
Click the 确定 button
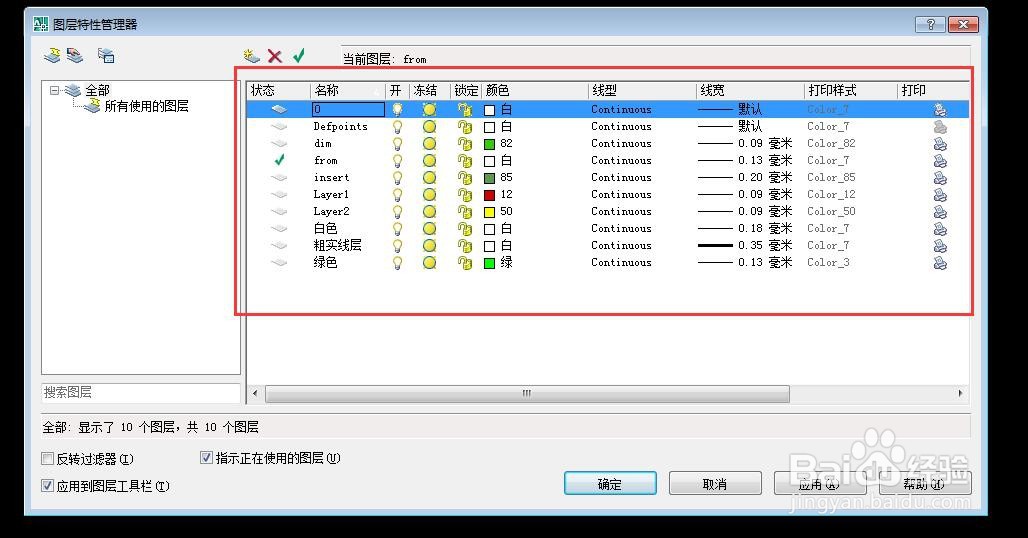point(610,484)
